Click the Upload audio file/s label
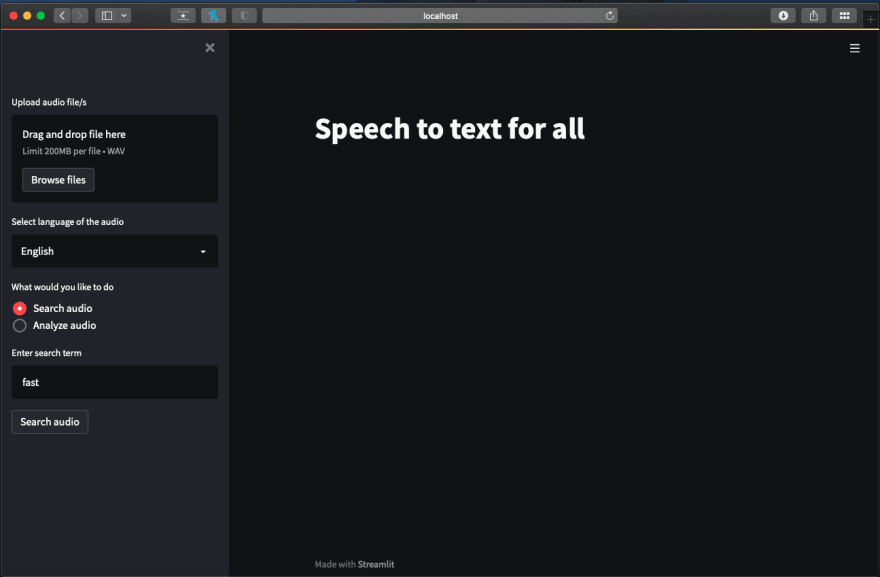Screen dimensions: 880x577 pyautogui.click(x=49, y=102)
